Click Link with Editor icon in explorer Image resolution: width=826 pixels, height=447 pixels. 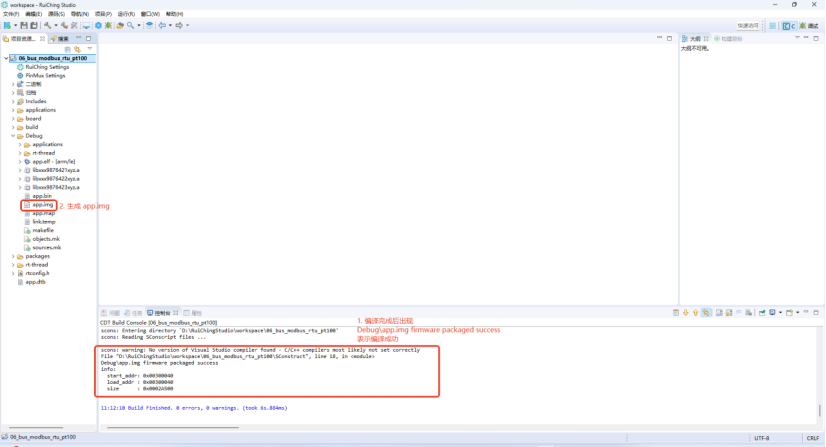coord(77,49)
